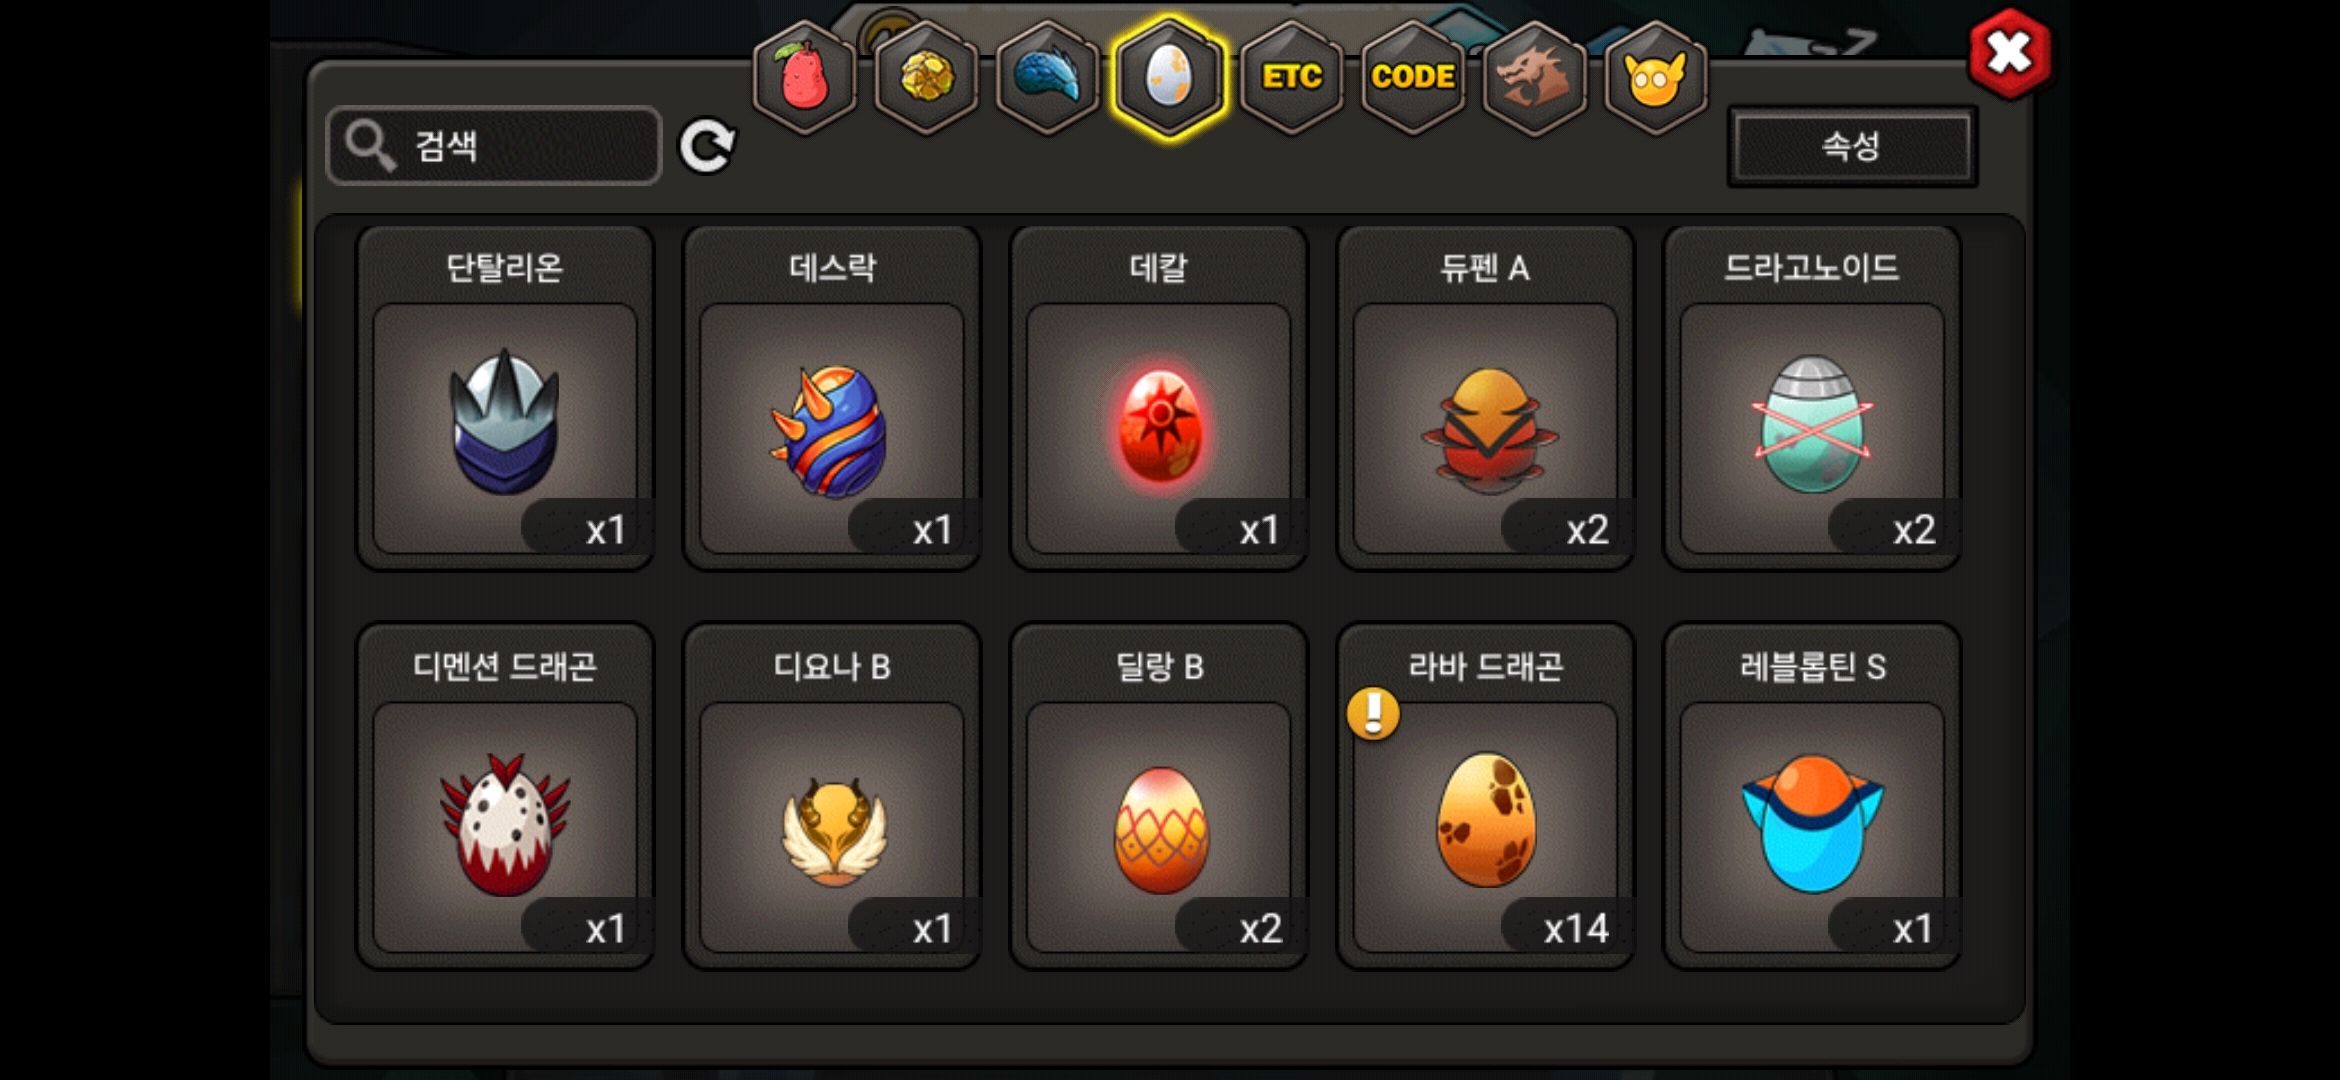
Task: Pick the 라바 드래곤 egg with x14
Action: tap(1485, 797)
